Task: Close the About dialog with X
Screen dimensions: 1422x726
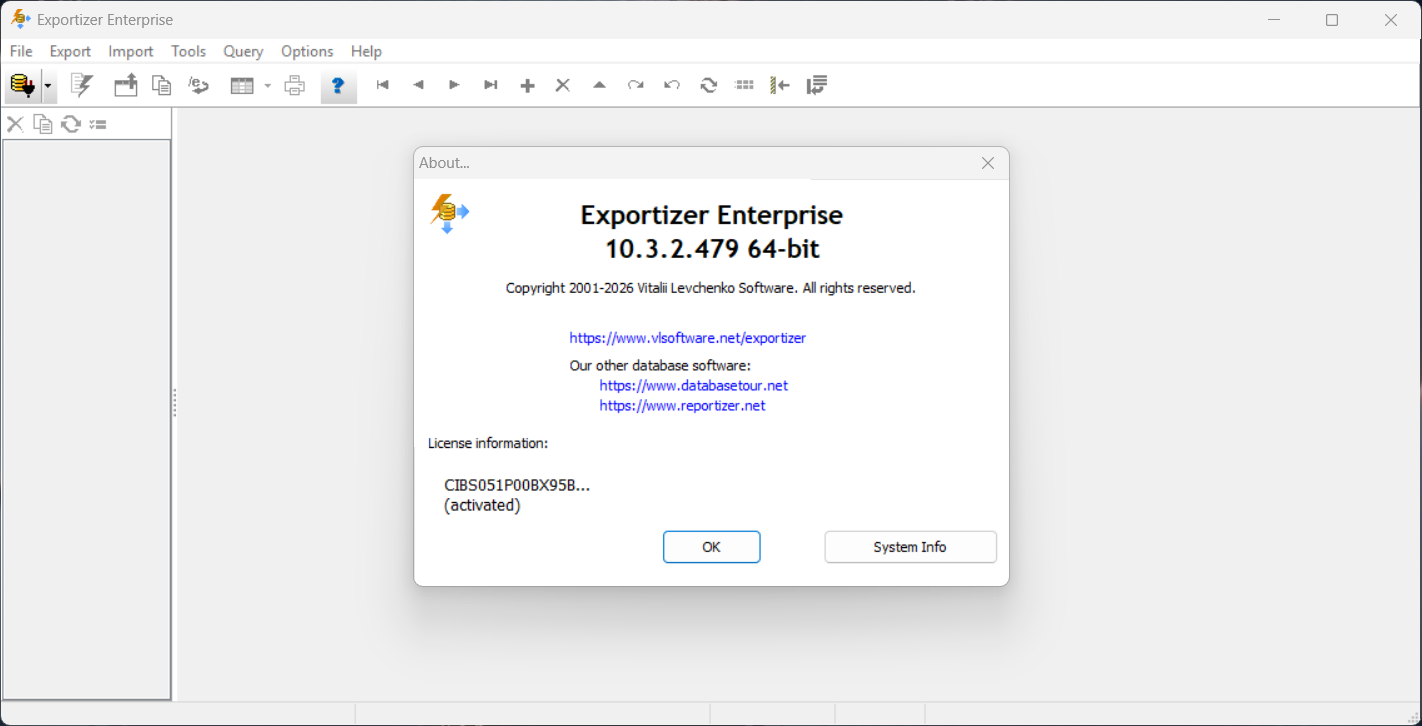Action: click(x=988, y=163)
